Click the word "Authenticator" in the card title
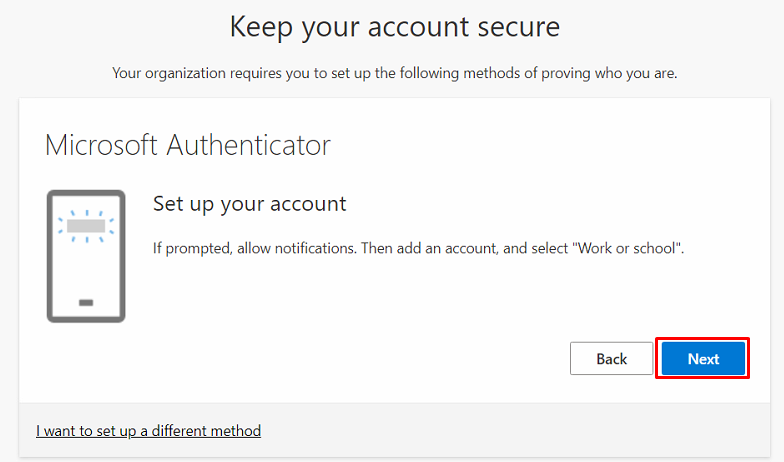This screenshot has width=784, height=462. pos(248,145)
